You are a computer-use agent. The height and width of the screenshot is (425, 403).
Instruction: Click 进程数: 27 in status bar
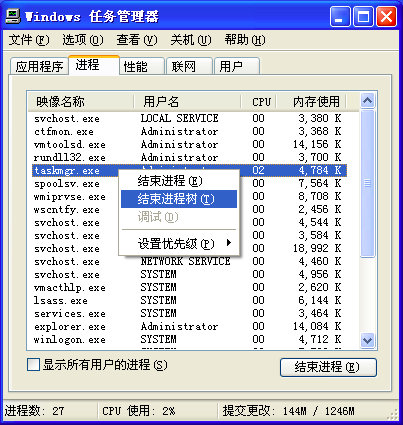[x=34, y=411]
